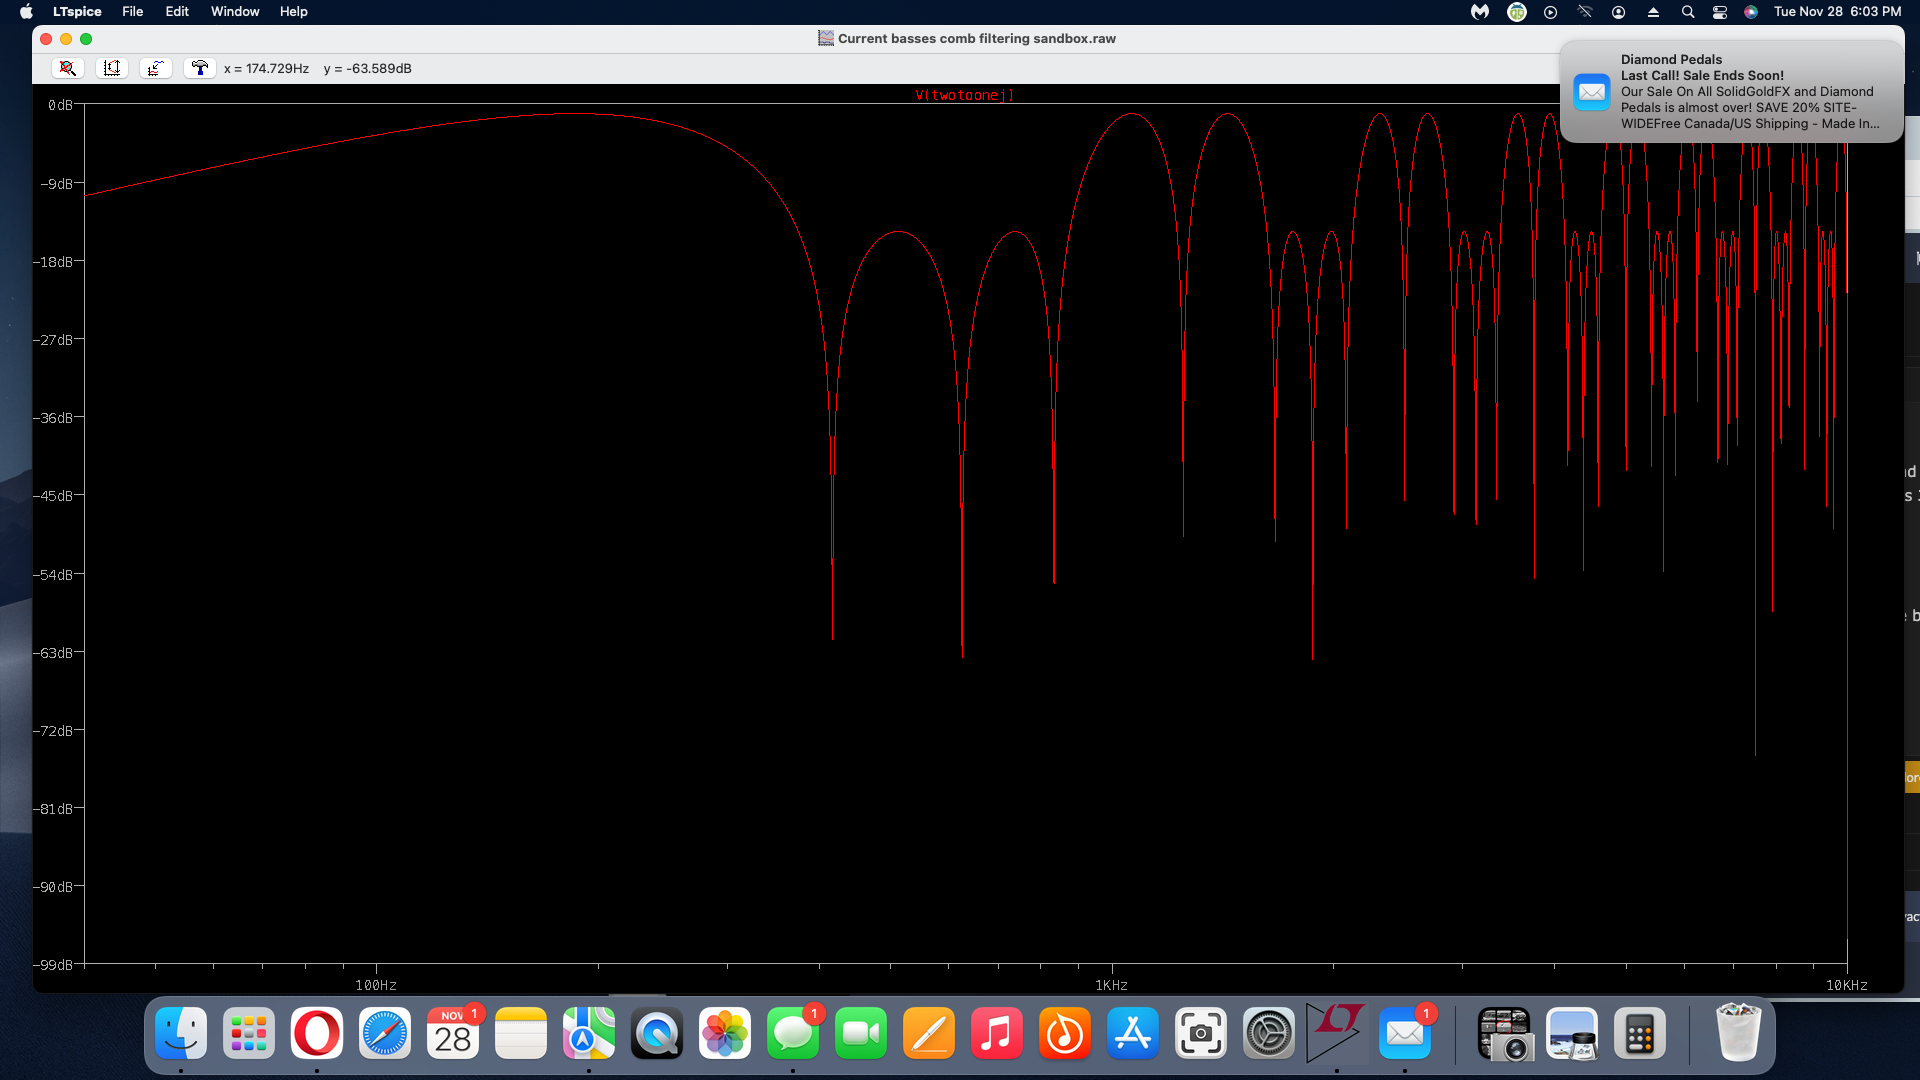Launch Opera browser from the Dock

[x=317, y=1033]
